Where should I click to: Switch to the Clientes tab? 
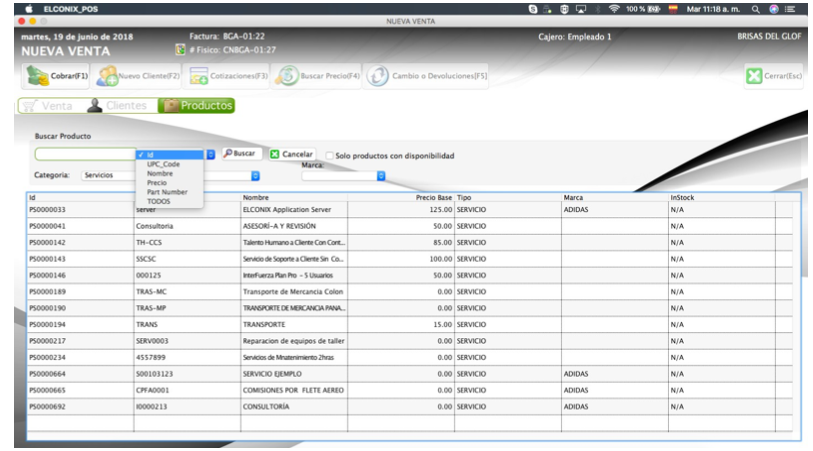point(118,106)
